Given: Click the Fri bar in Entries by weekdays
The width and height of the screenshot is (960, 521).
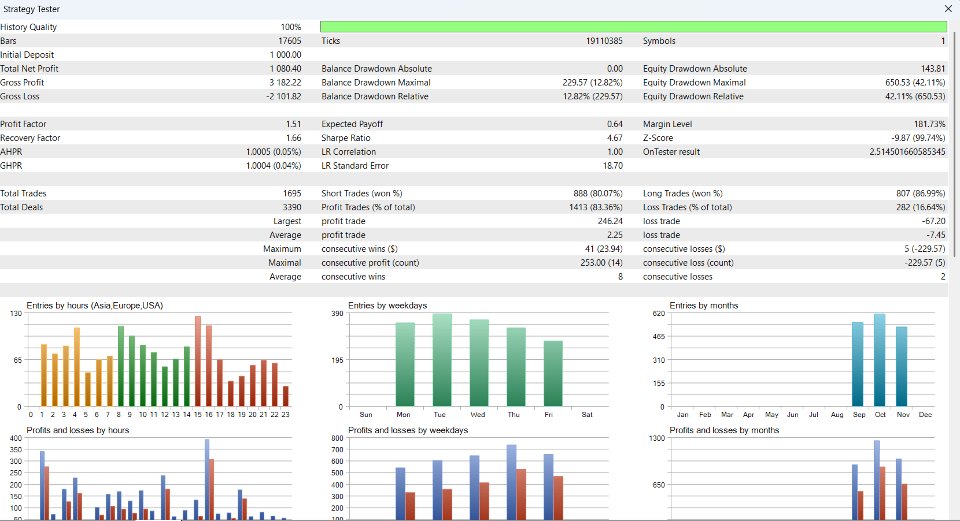Looking at the screenshot, I should 553,374.
